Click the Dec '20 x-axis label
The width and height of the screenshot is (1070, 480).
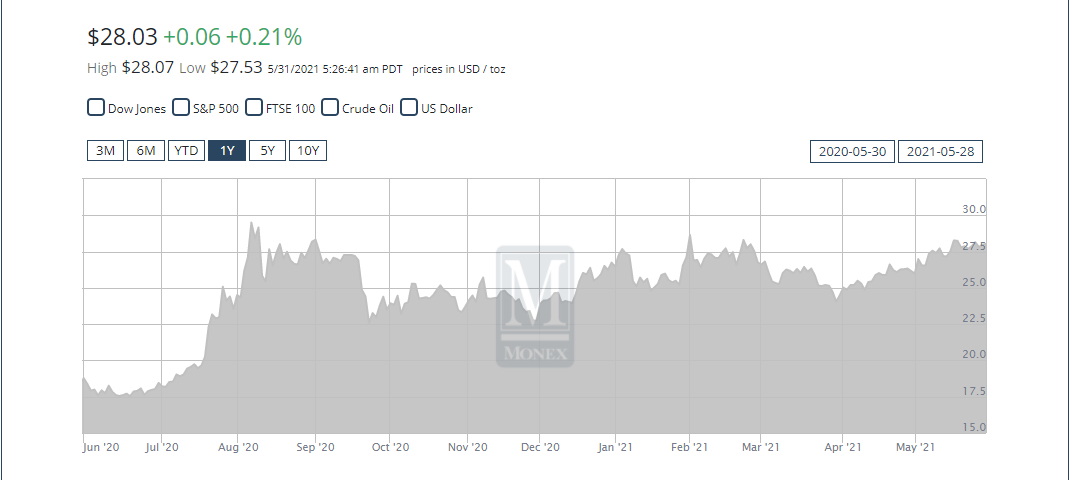(540, 447)
